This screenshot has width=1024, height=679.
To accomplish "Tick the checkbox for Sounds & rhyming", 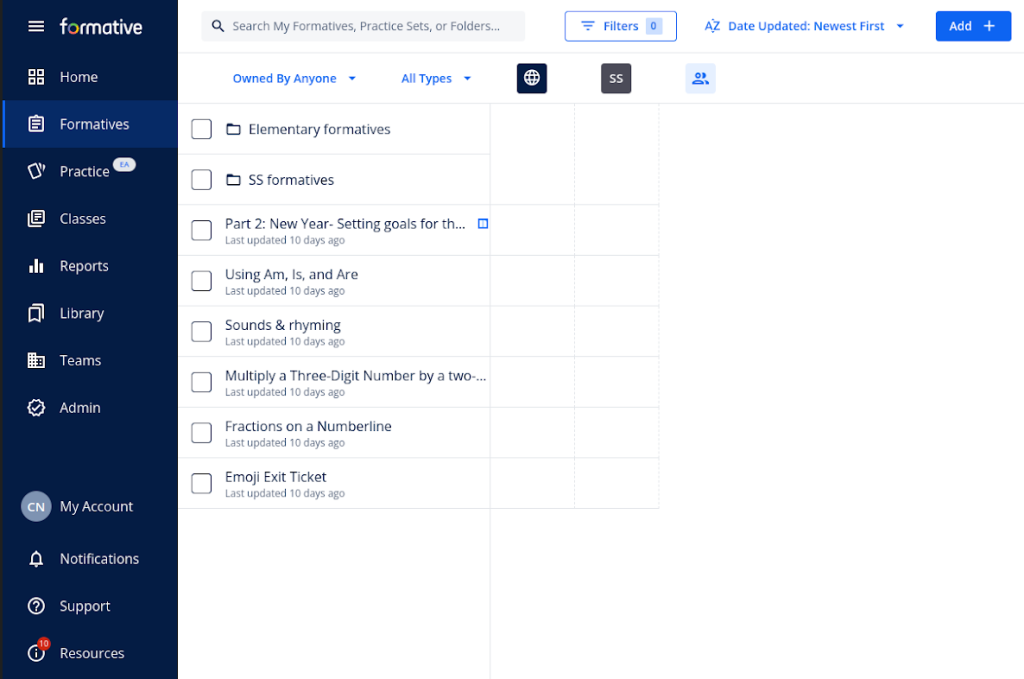I will [202, 332].
